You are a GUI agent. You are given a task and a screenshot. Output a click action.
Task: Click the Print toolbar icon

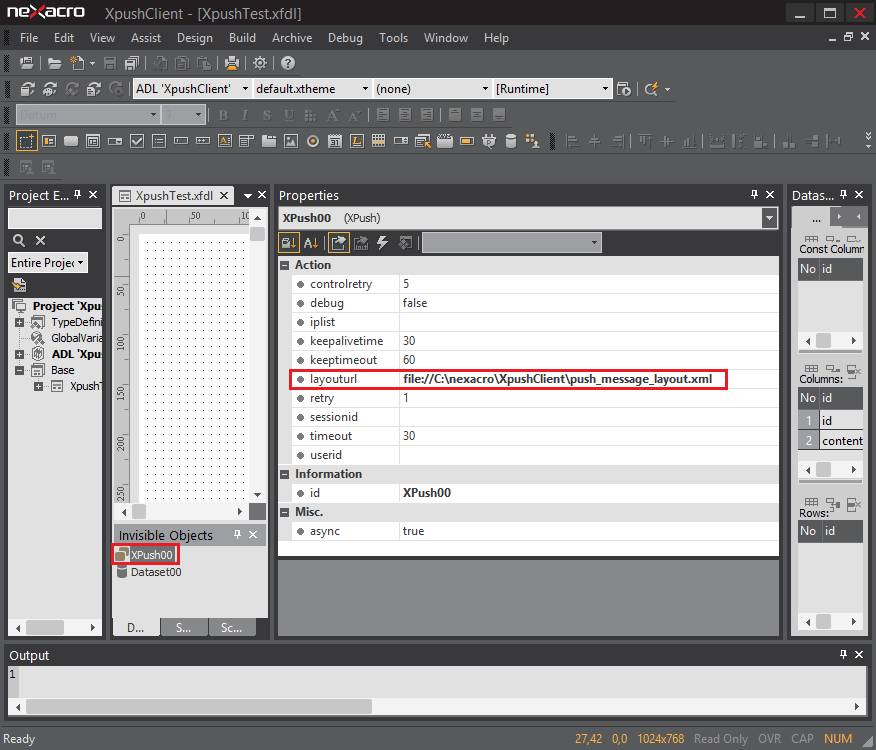(232, 63)
